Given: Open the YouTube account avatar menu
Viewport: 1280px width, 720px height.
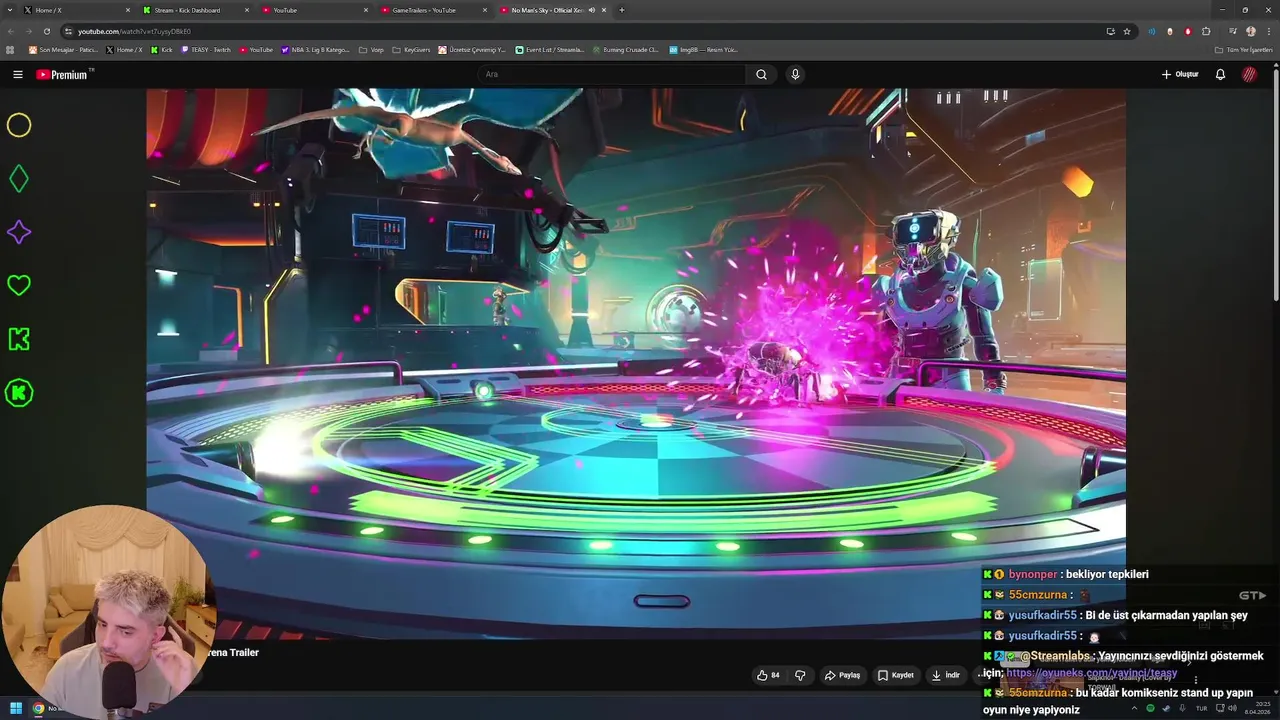Looking at the screenshot, I should coord(1249,74).
